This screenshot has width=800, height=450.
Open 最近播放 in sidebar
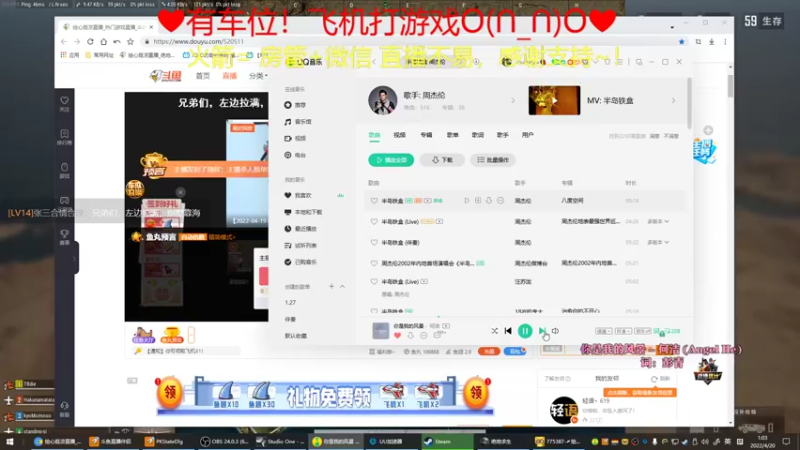tap(301, 229)
